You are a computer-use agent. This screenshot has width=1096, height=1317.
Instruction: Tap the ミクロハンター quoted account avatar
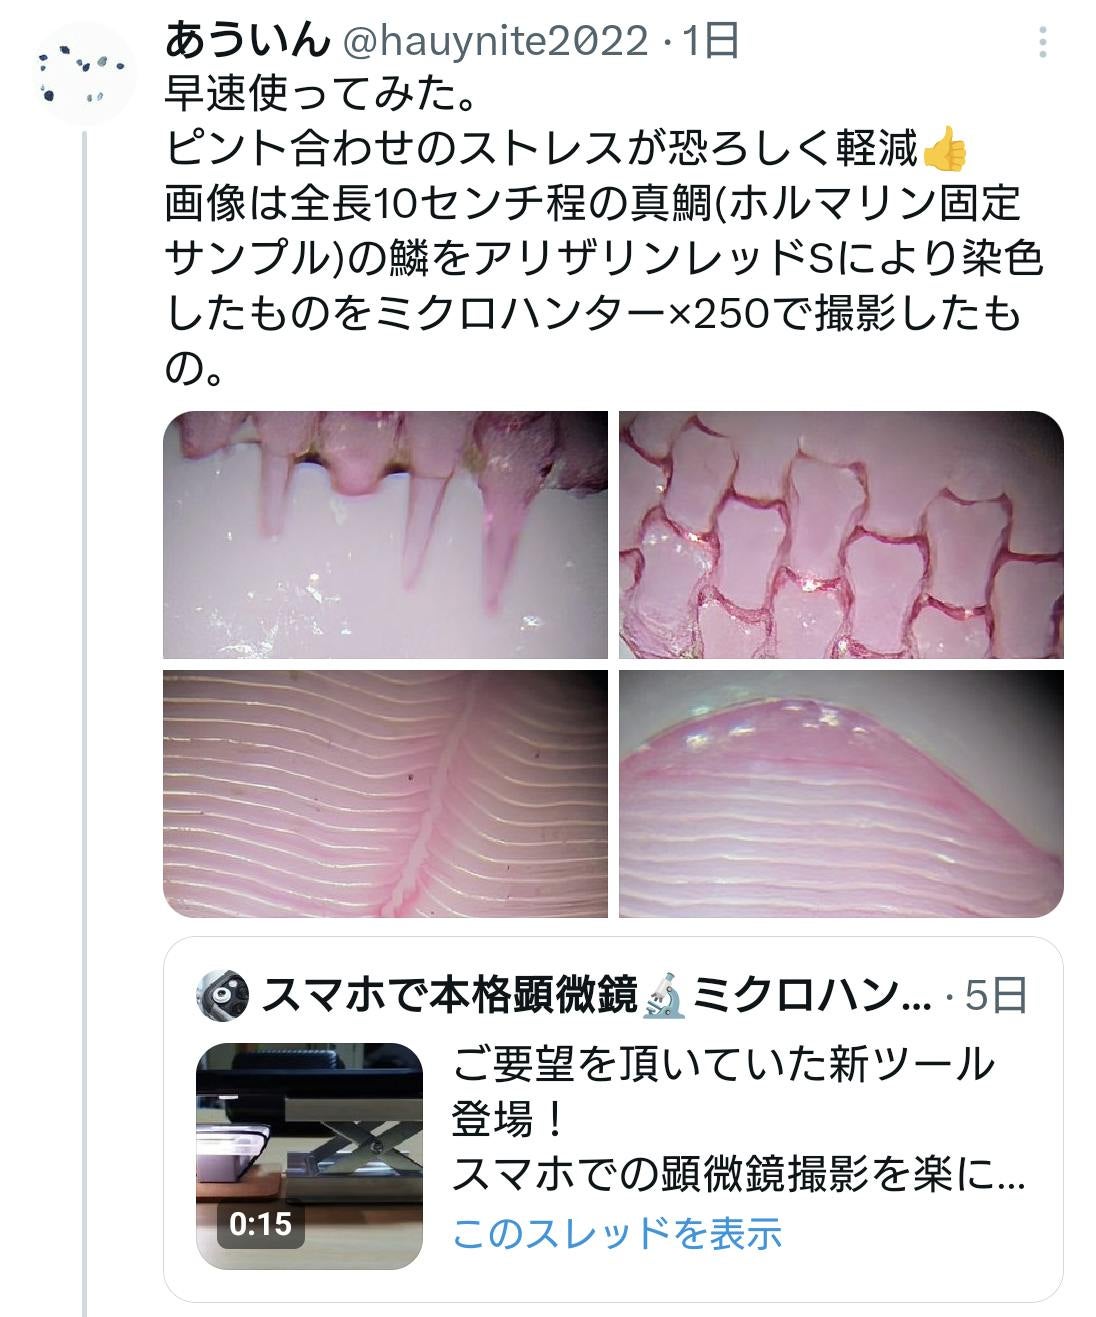pyautogui.click(x=223, y=995)
